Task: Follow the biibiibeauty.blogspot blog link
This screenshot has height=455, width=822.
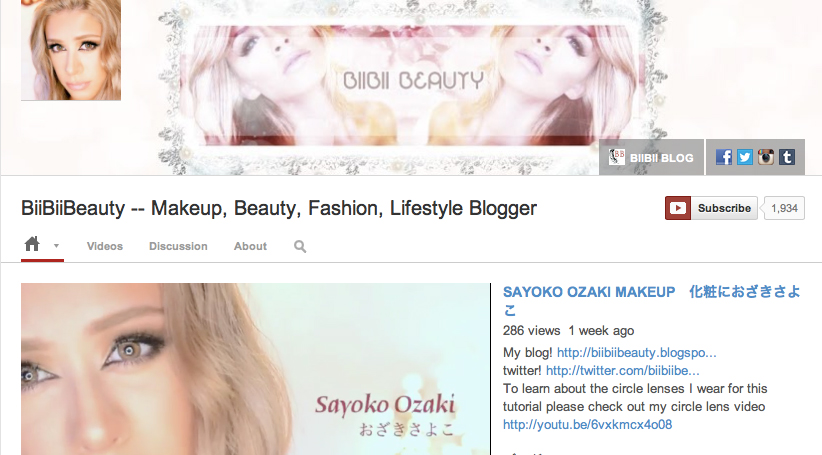Action: 636,353
